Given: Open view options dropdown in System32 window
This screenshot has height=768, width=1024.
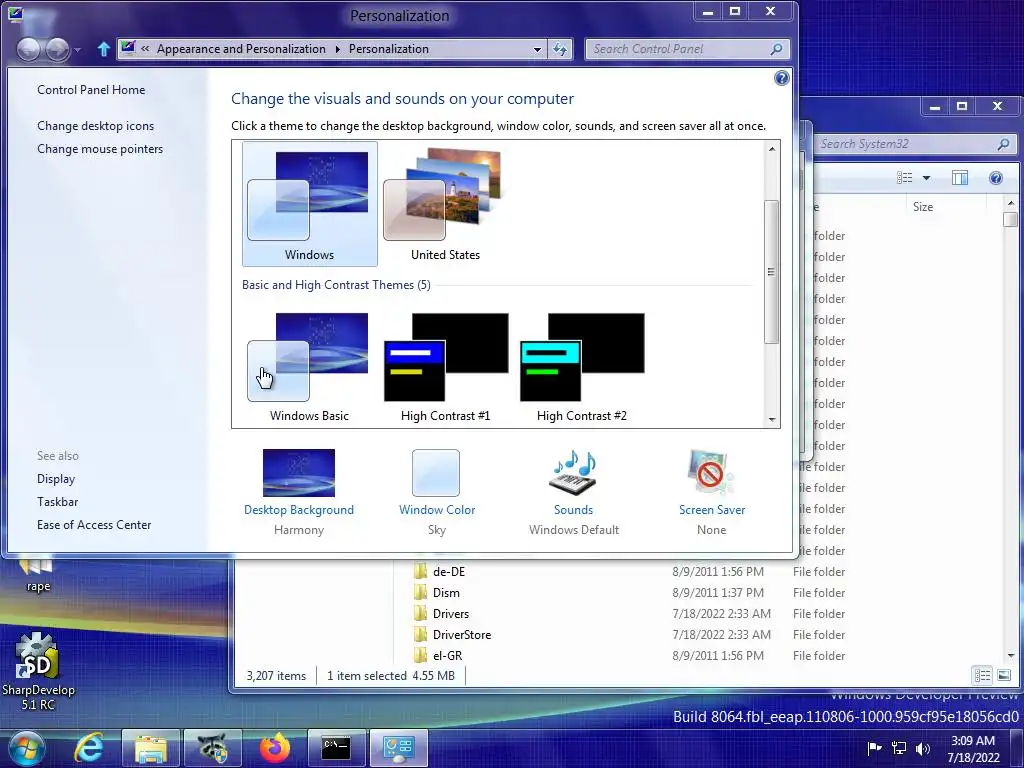Looking at the screenshot, I should (926, 178).
